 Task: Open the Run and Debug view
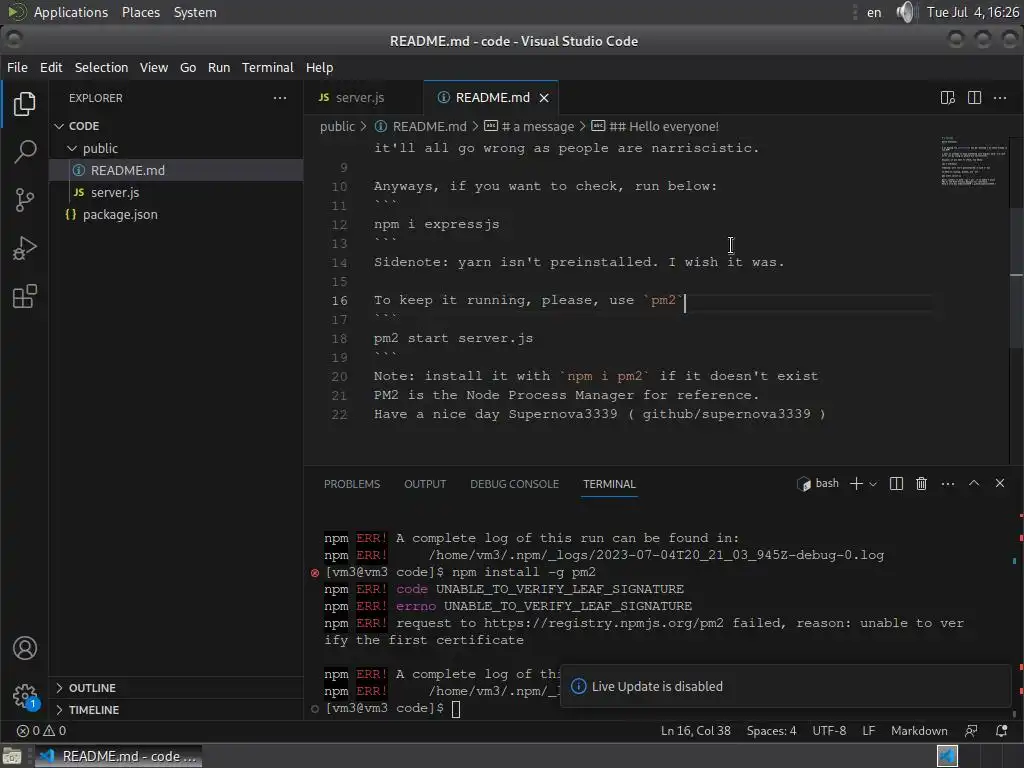tap(24, 248)
